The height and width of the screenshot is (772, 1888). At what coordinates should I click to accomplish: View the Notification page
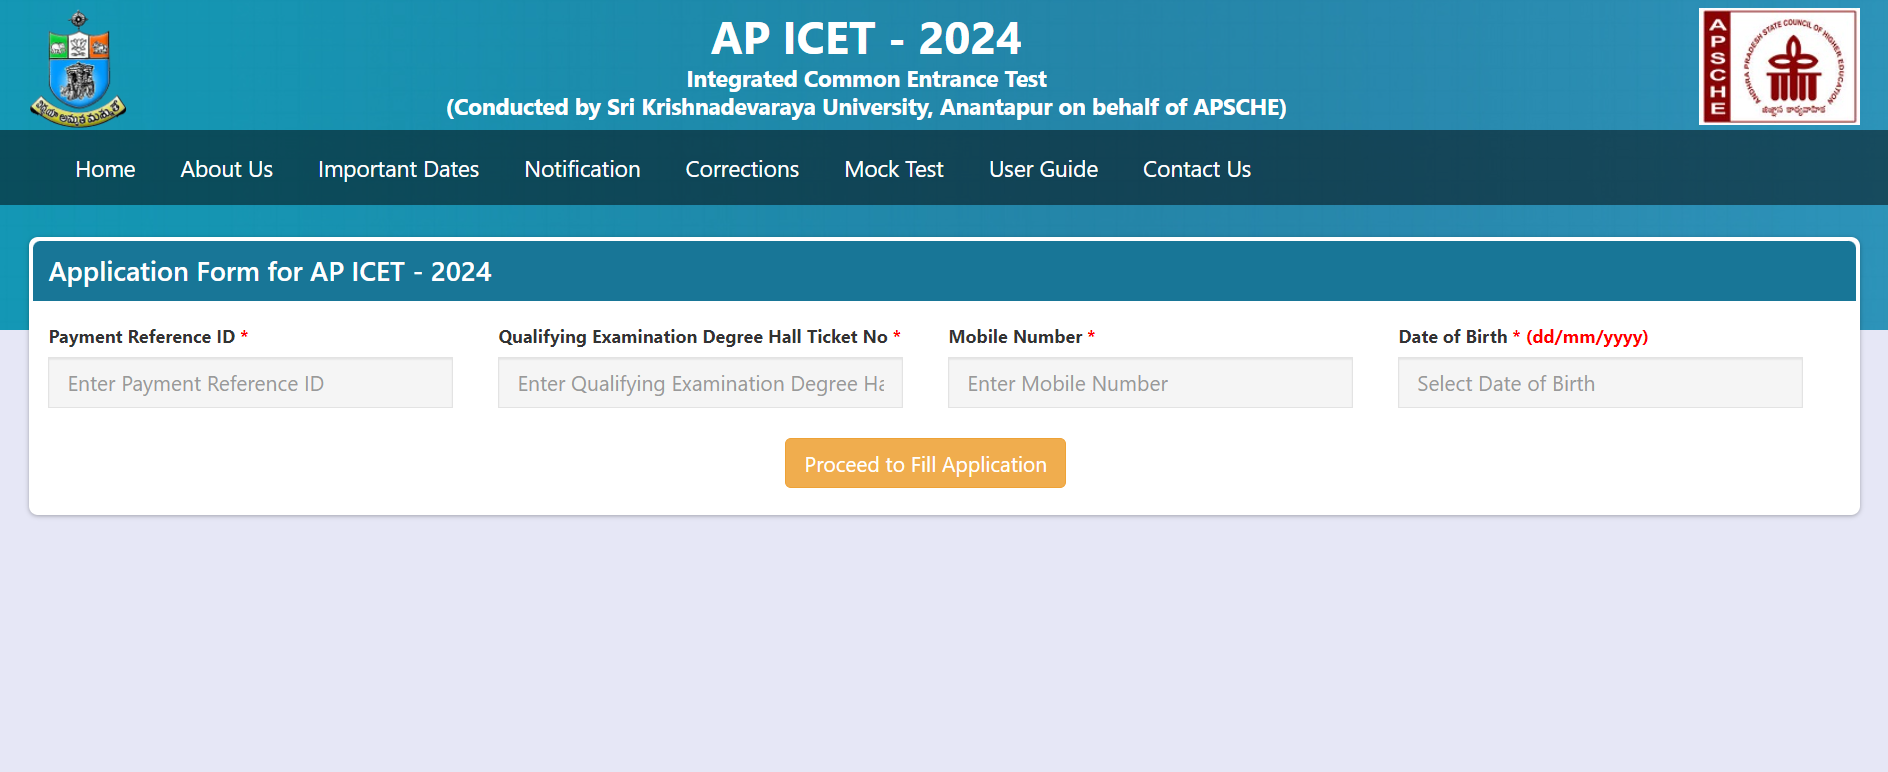[x=582, y=169]
